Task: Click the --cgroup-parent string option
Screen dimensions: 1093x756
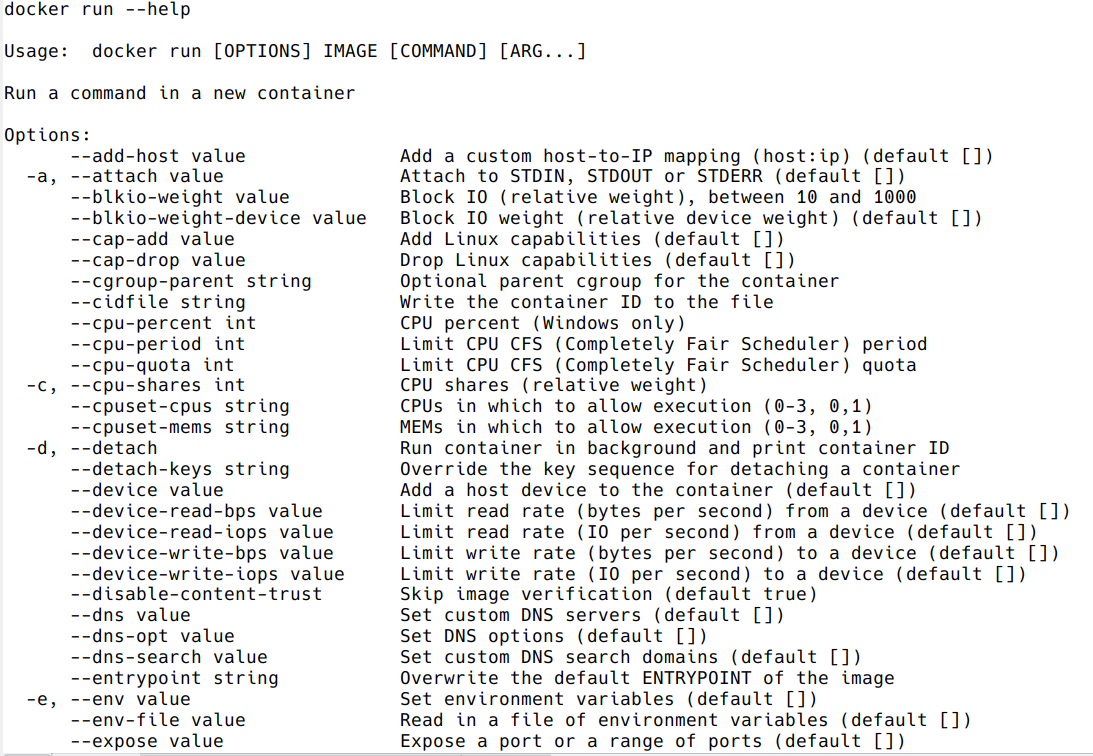Action: coord(190,281)
